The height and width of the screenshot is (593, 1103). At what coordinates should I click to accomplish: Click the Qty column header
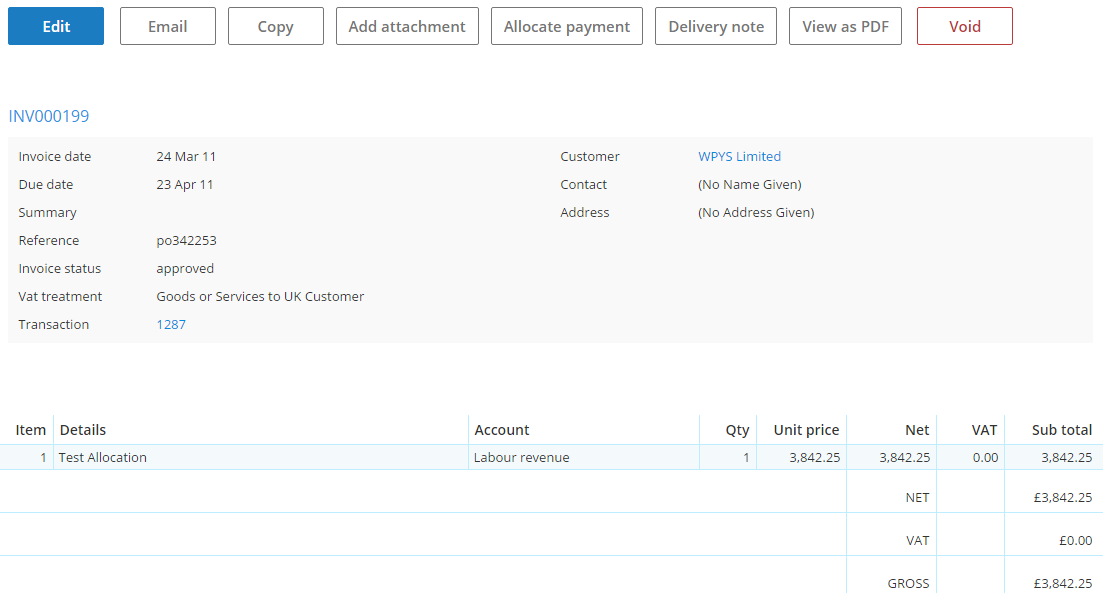(x=737, y=430)
